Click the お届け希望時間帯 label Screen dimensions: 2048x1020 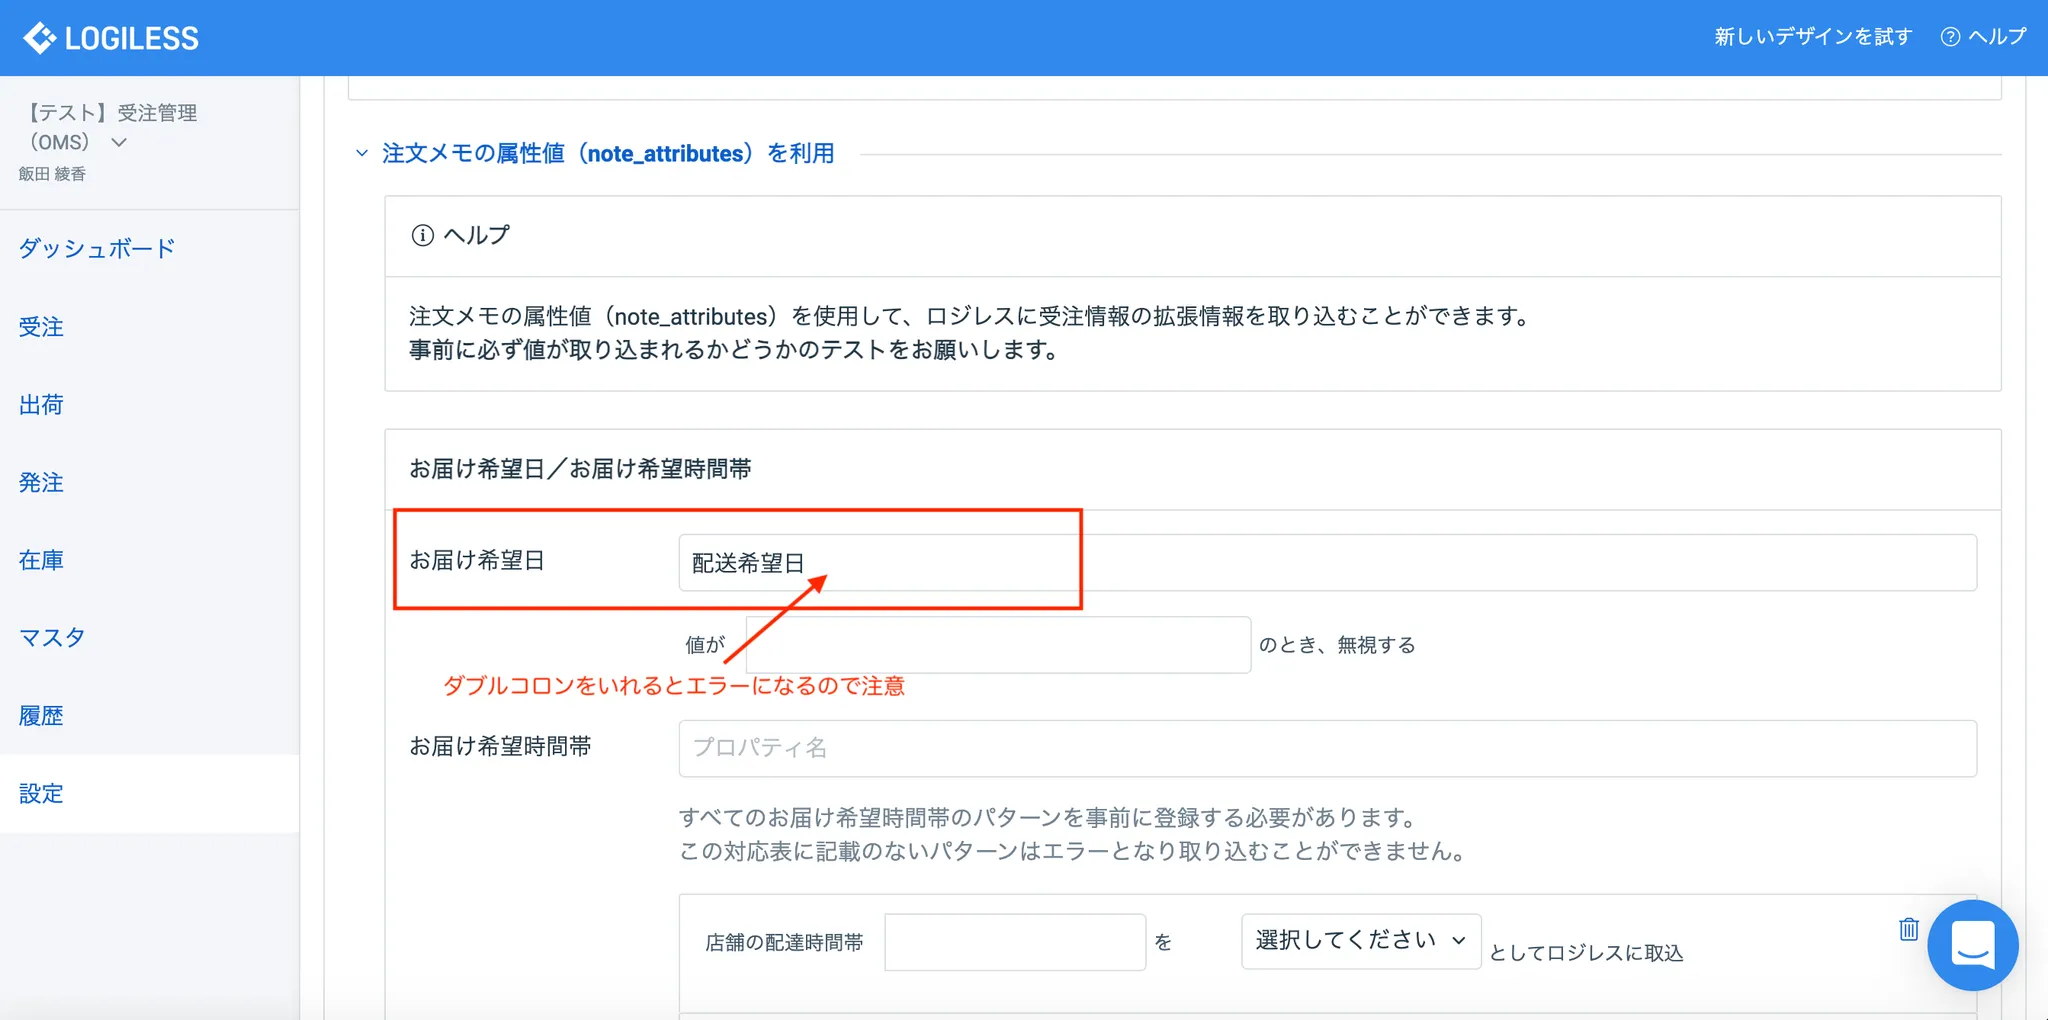click(500, 746)
